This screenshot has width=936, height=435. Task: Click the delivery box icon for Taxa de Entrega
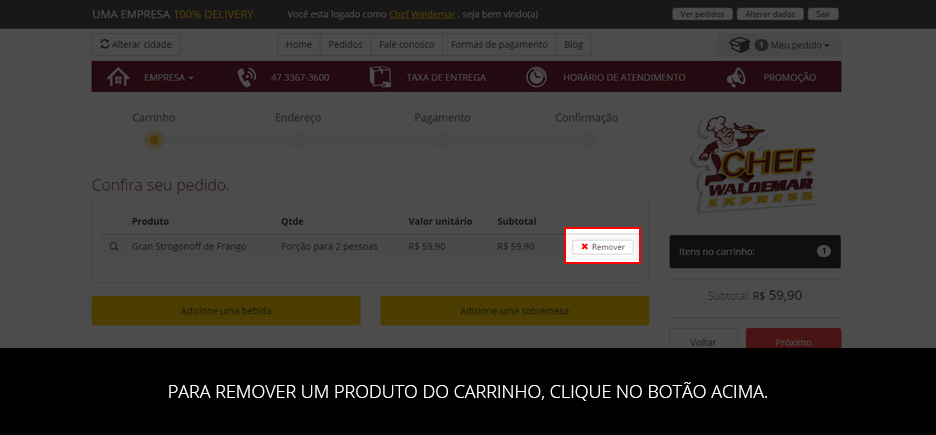tap(381, 78)
